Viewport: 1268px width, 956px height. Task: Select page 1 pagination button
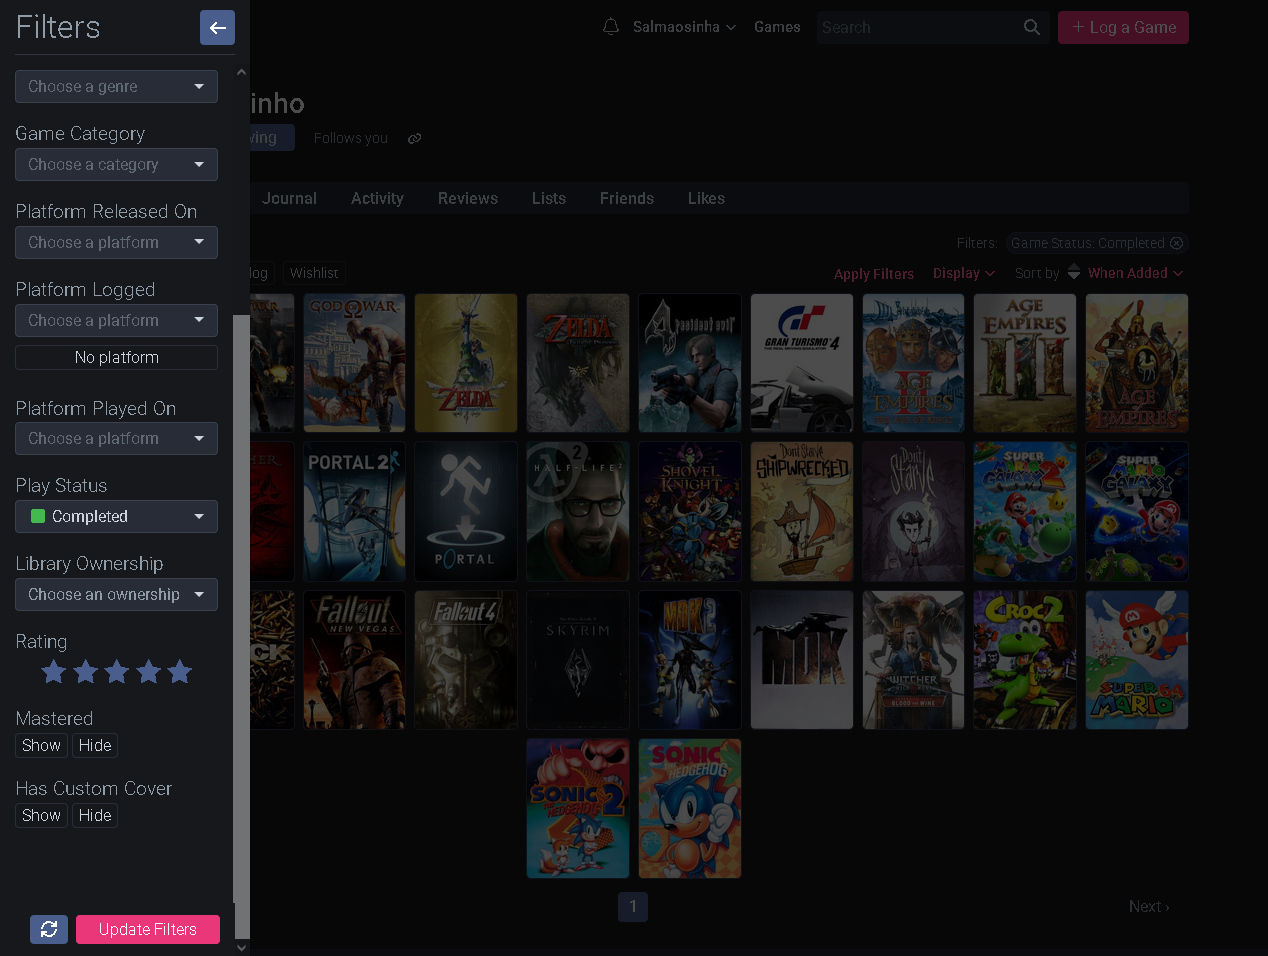633,907
